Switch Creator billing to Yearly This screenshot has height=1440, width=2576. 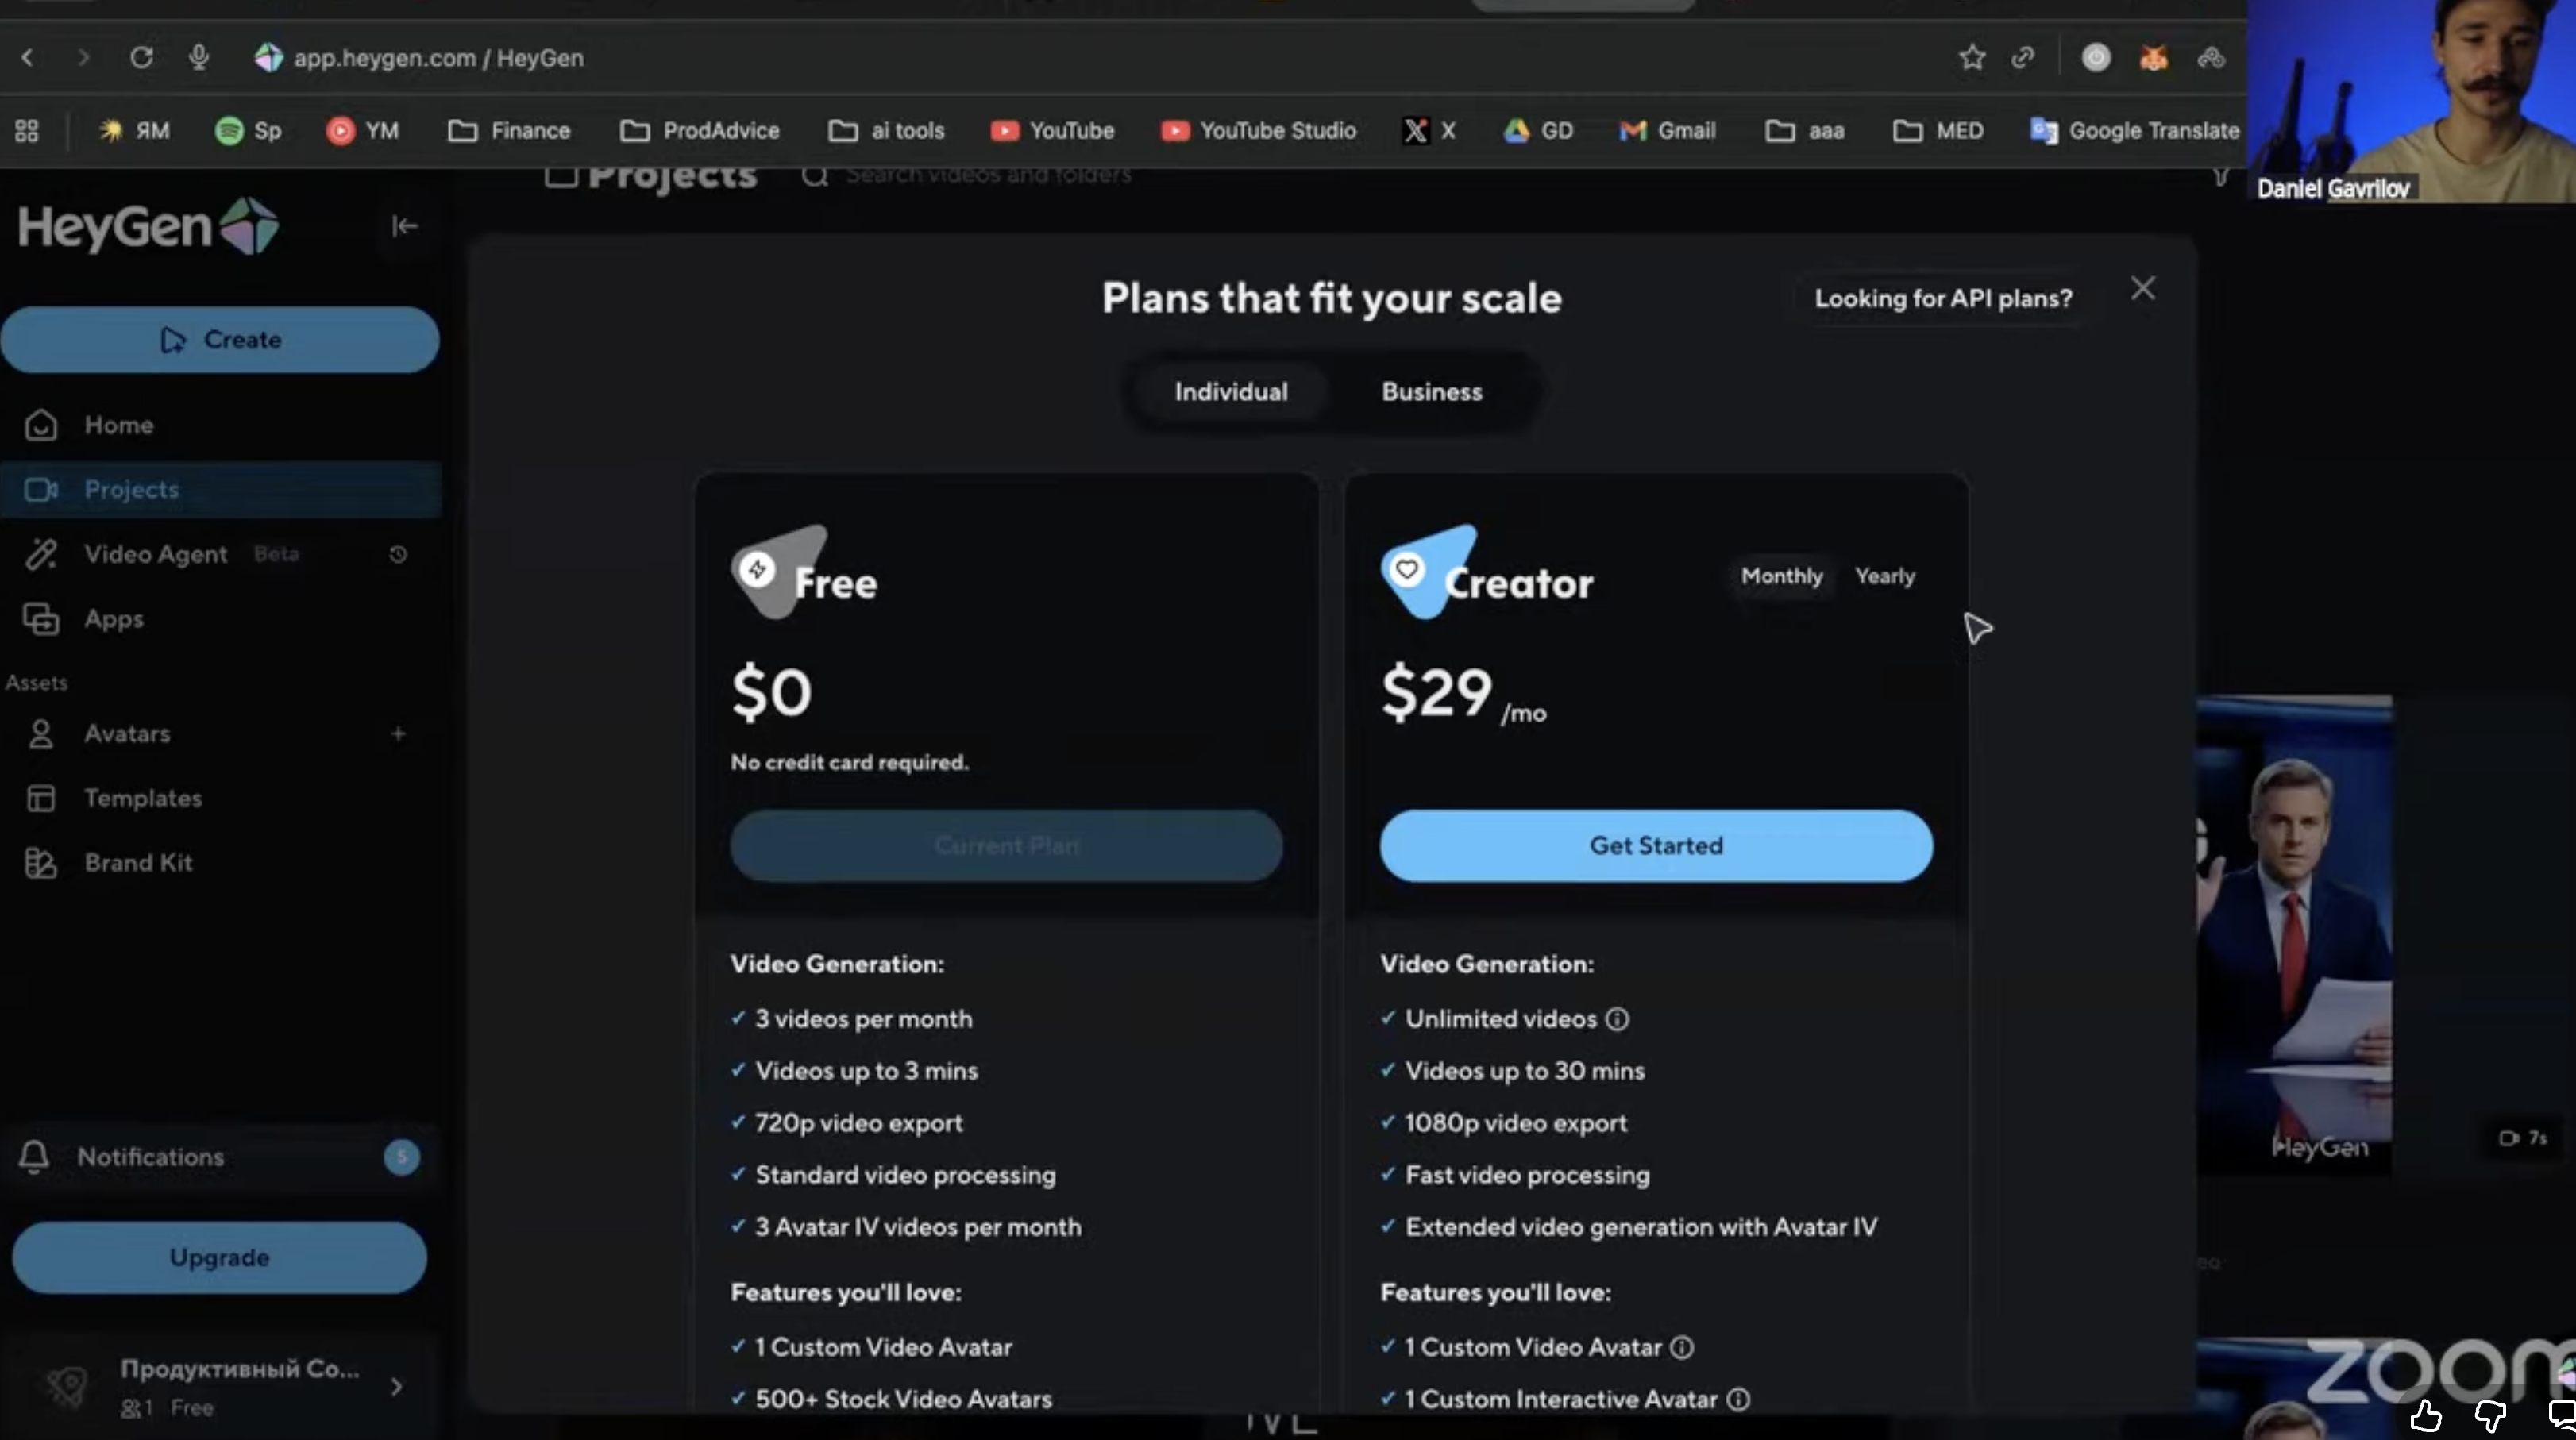point(1884,576)
